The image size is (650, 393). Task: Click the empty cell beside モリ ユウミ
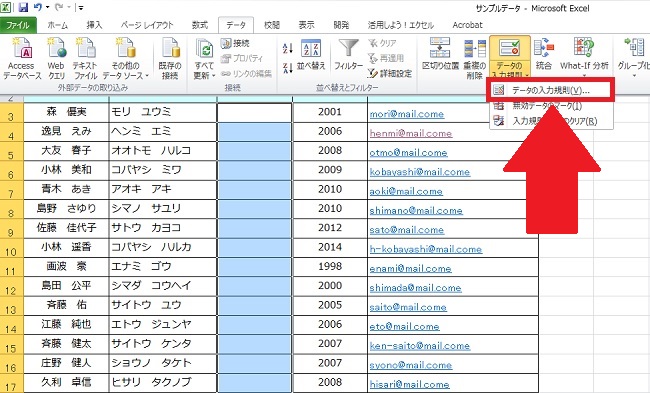[x=254, y=113]
